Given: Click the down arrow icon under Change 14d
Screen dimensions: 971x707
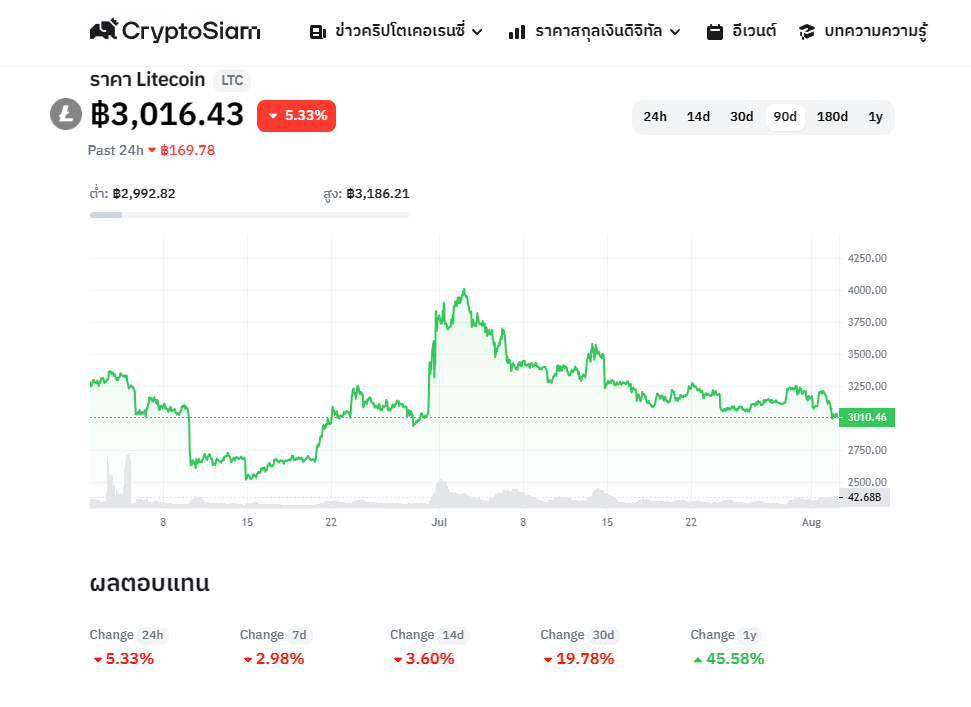Looking at the screenshot, I should (398, 660).
